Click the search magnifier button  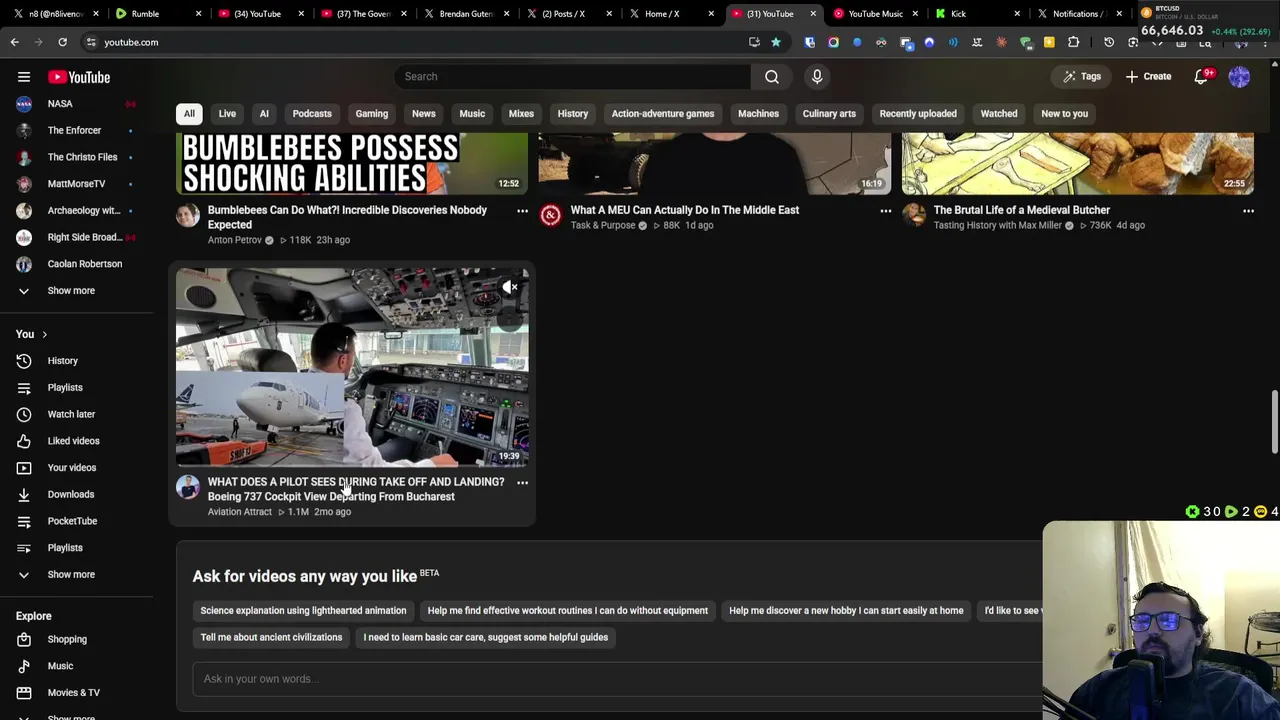772,77
